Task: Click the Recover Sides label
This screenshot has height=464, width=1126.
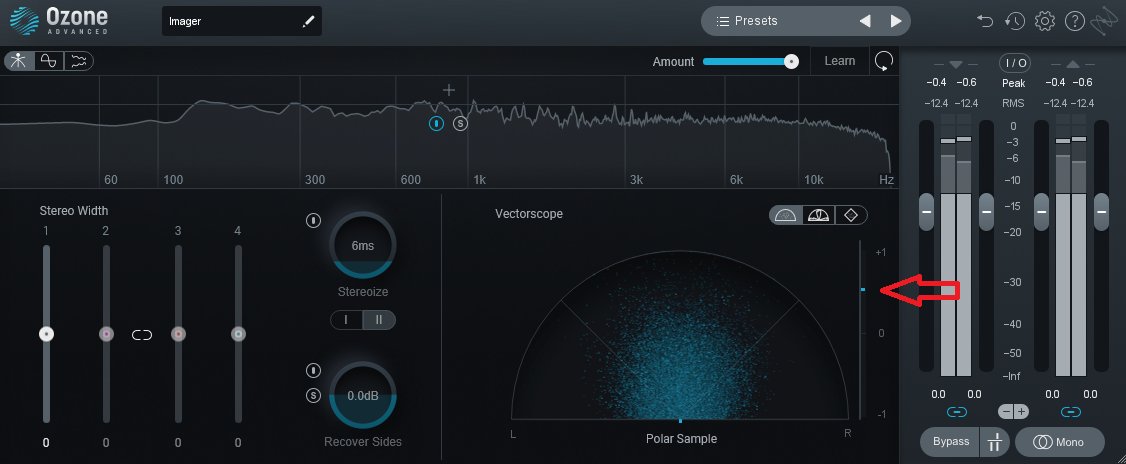Action: (x=363, y=442)
